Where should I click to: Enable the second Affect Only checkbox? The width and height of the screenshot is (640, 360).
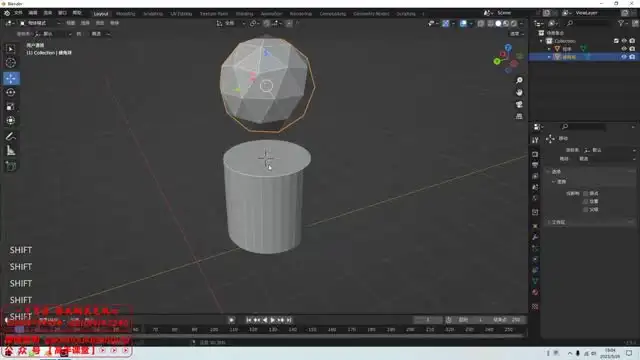click(586, 202)
